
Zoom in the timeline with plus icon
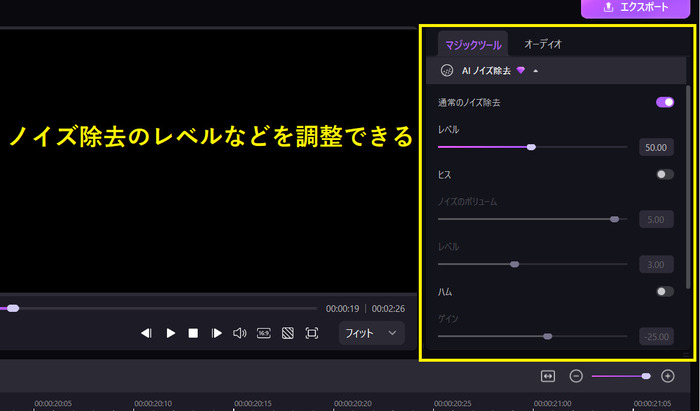[x=667, y=376]
